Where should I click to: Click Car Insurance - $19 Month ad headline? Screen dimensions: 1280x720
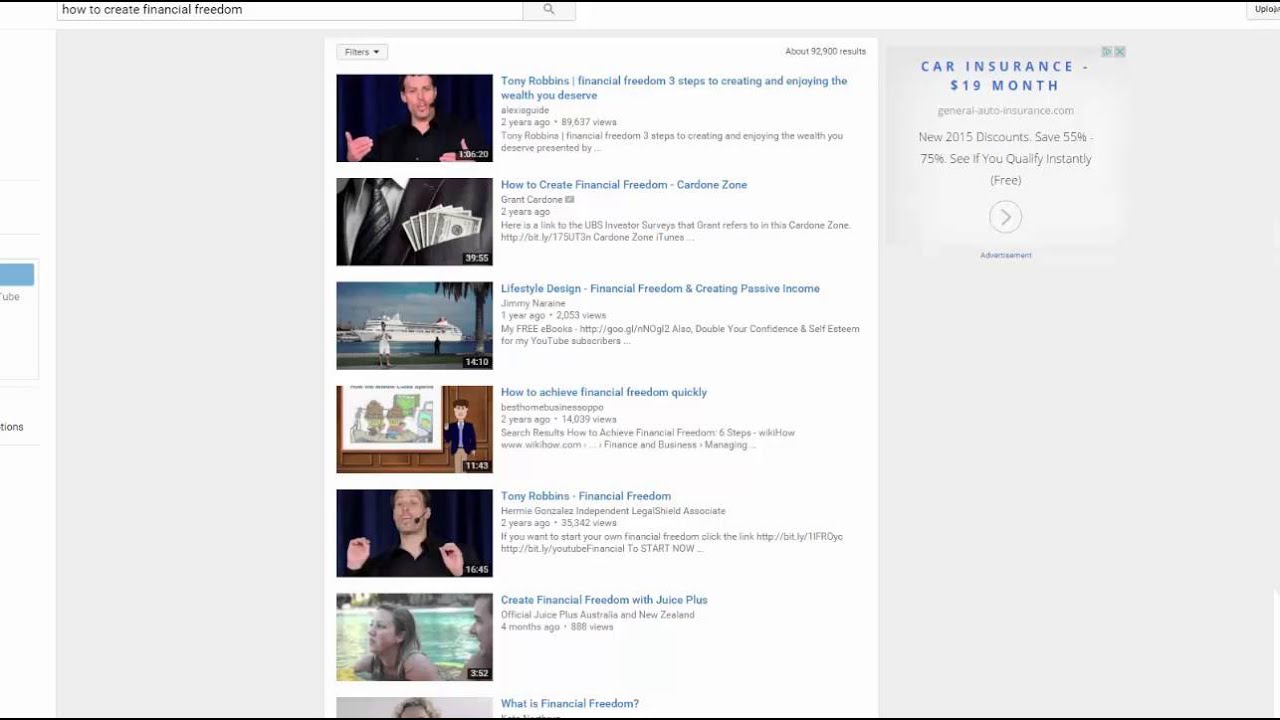coord(1005,76)
